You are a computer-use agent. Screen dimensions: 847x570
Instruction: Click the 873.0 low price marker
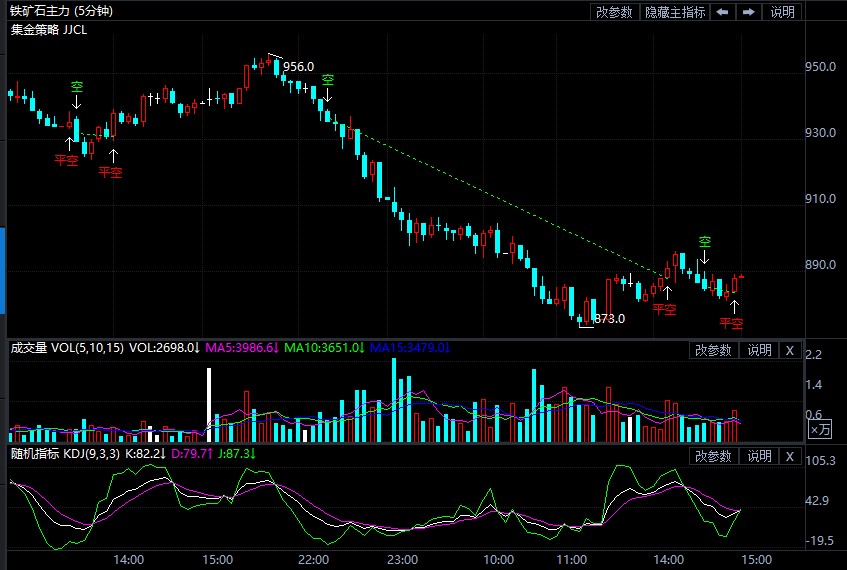coord(608,319)
